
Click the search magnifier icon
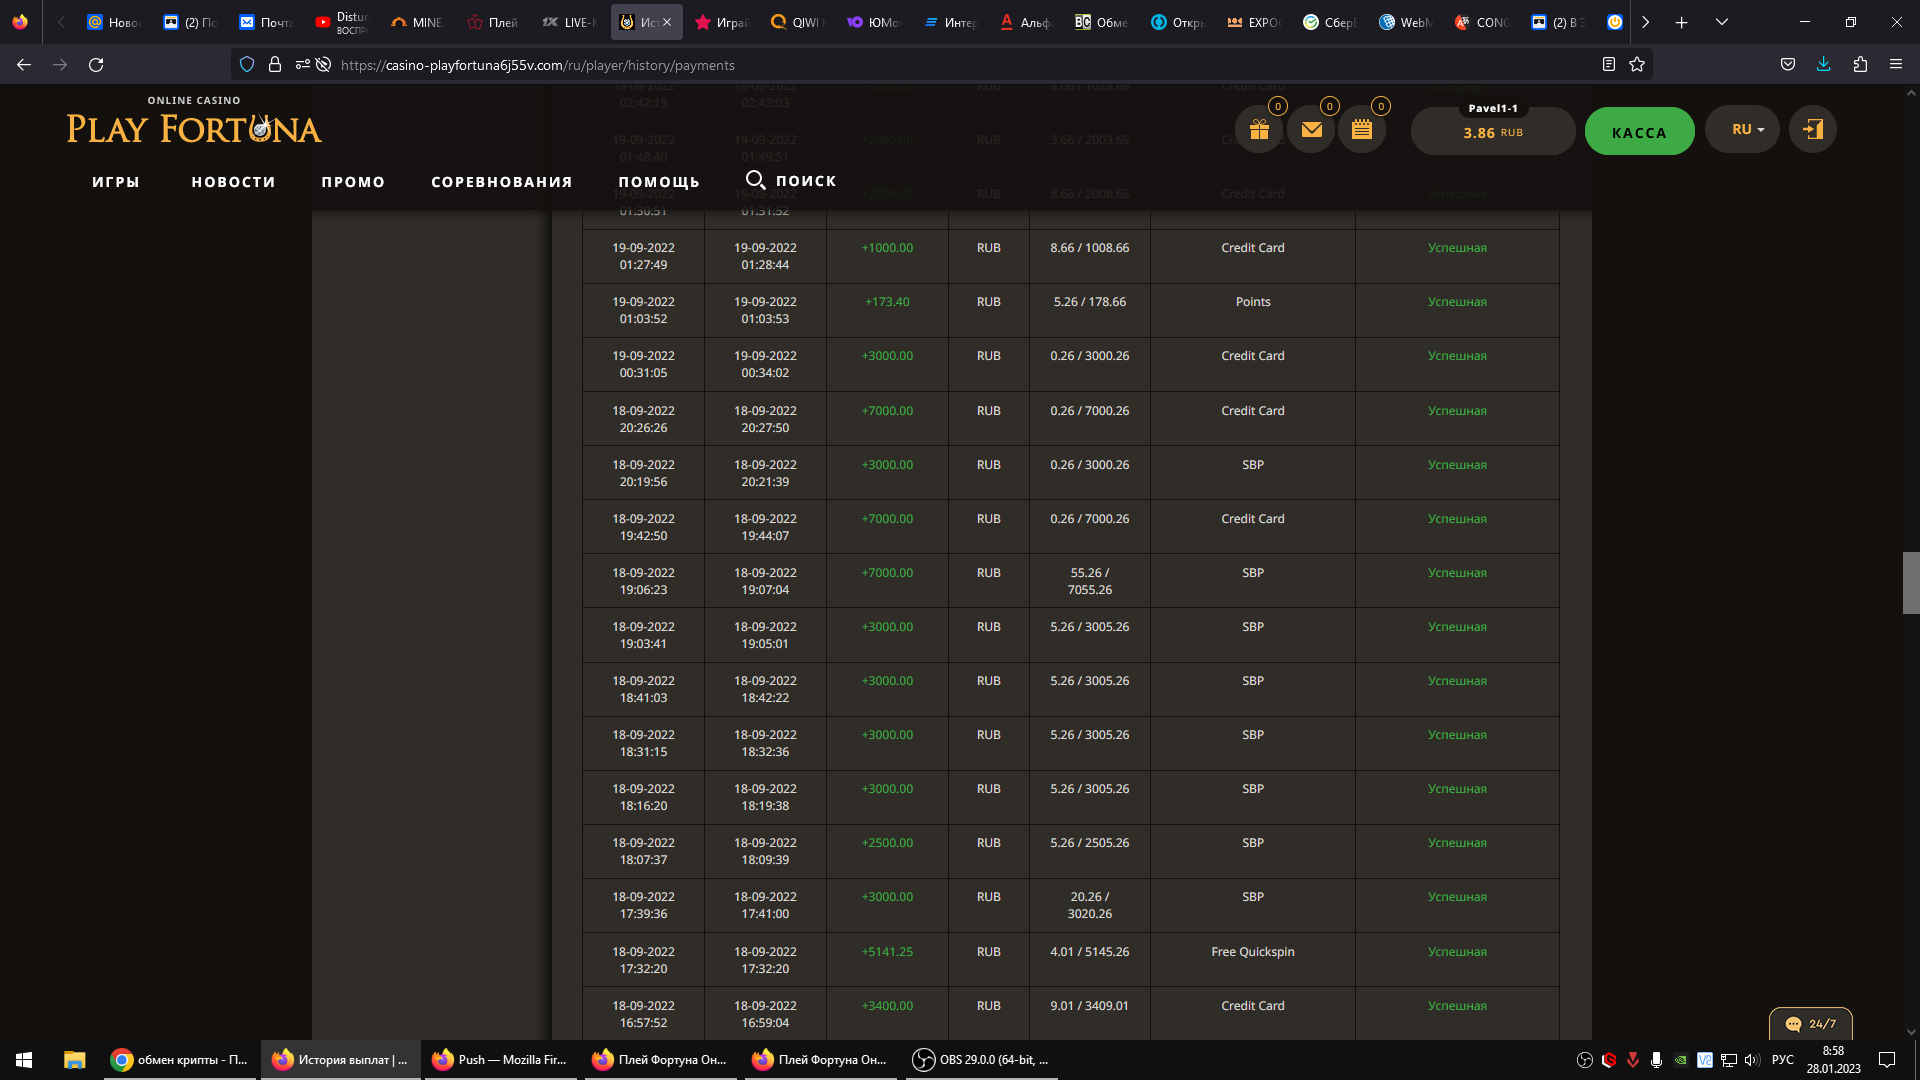[x=756, y=180]
